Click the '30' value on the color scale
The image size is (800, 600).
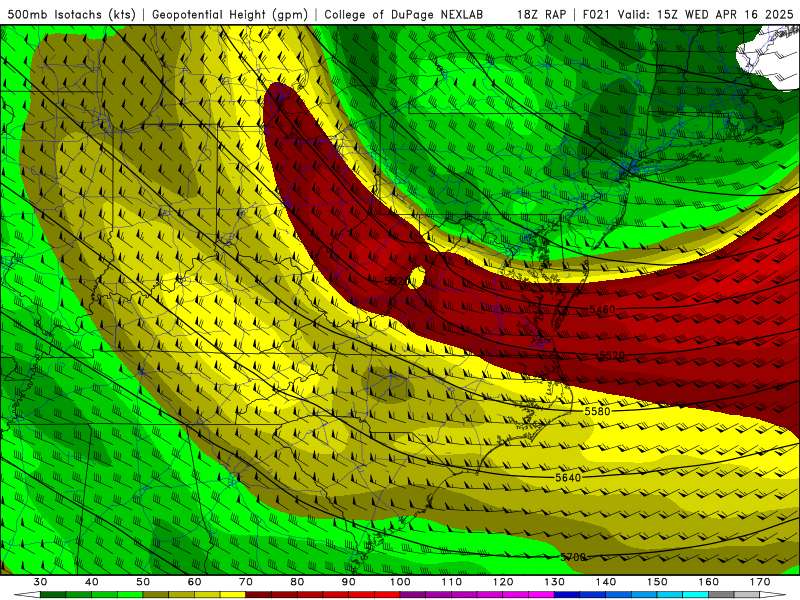pos(40,582)
